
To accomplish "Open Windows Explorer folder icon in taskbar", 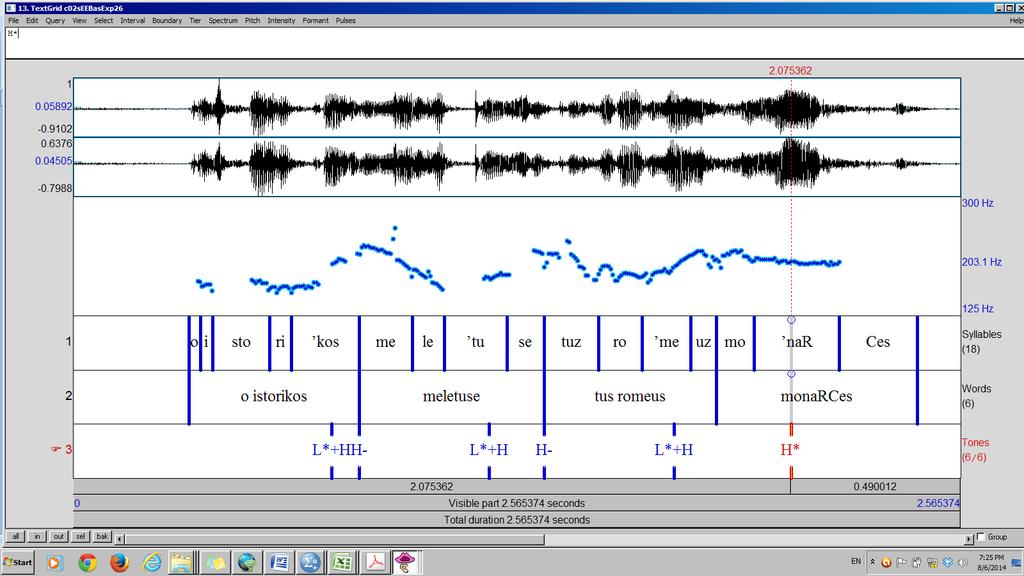I will pos(182,562).
